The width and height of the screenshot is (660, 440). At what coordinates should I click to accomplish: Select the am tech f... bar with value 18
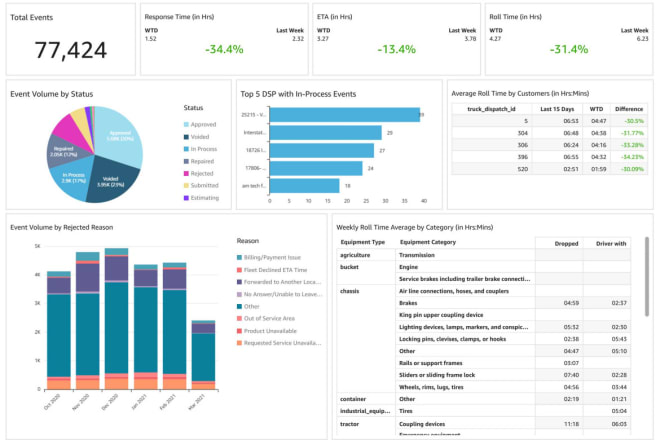tap(304, 186)
